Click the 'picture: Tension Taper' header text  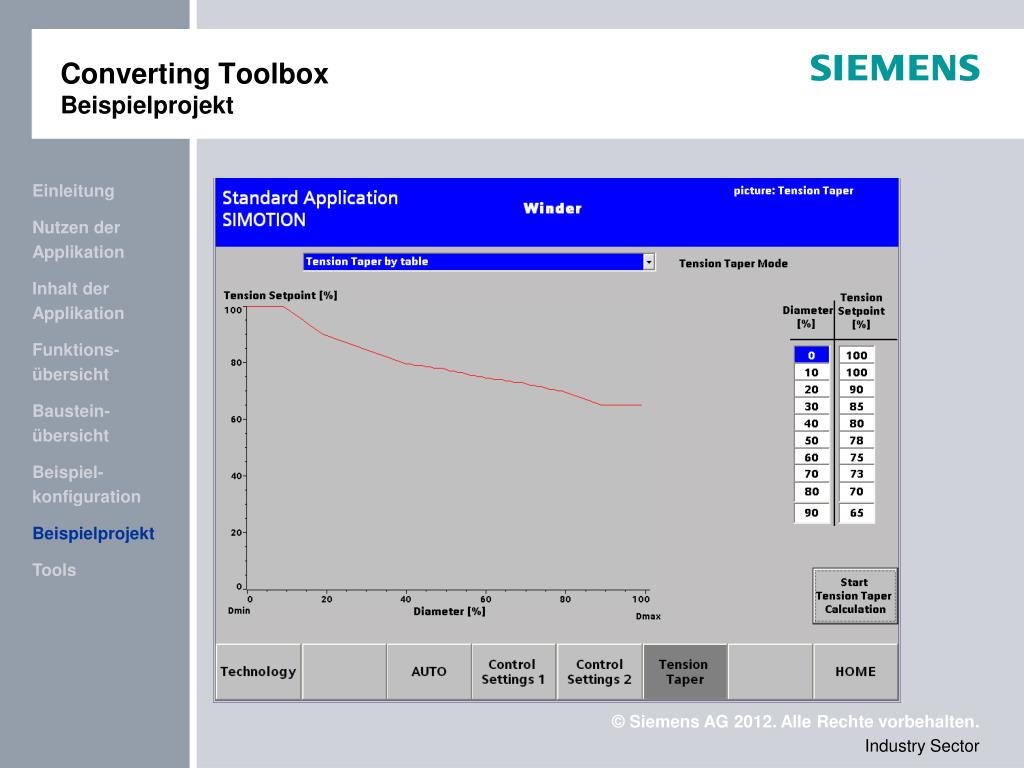coord(793,191)
